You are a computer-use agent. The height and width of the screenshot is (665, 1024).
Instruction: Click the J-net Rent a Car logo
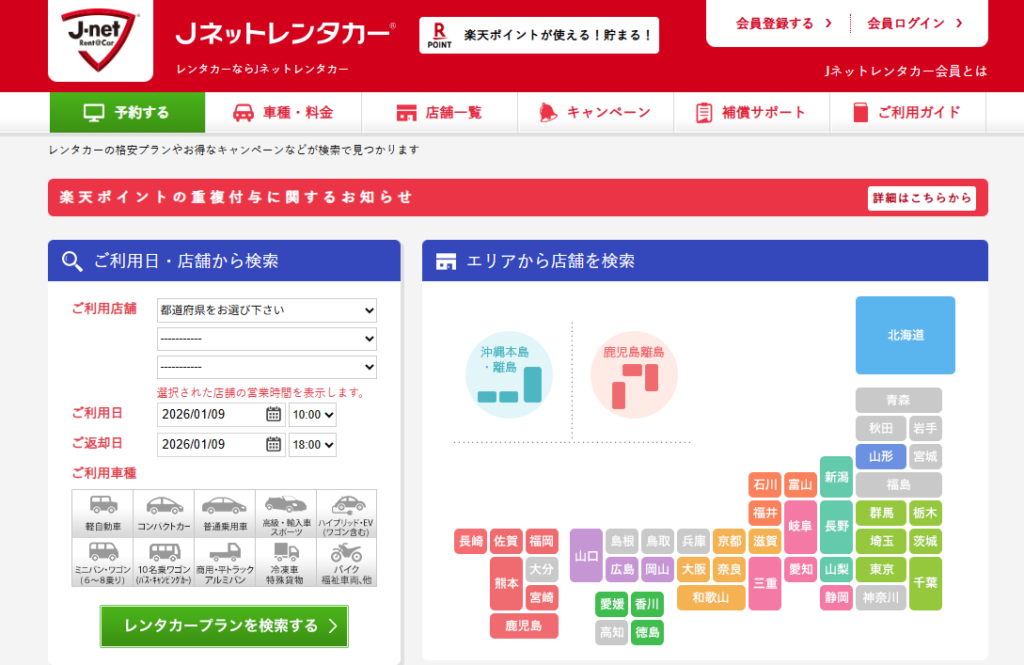coord(100,40)
